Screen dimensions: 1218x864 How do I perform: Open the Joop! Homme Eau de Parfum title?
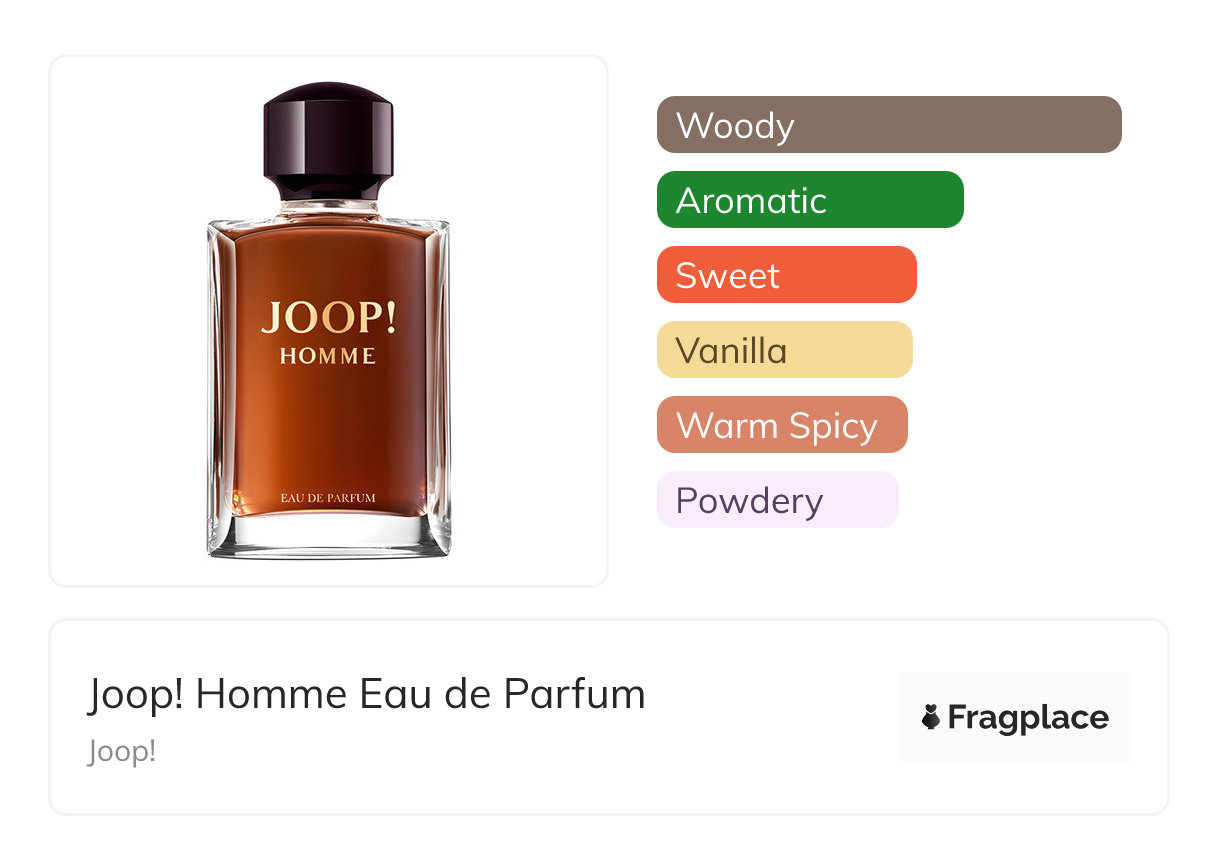coord(366,694)
